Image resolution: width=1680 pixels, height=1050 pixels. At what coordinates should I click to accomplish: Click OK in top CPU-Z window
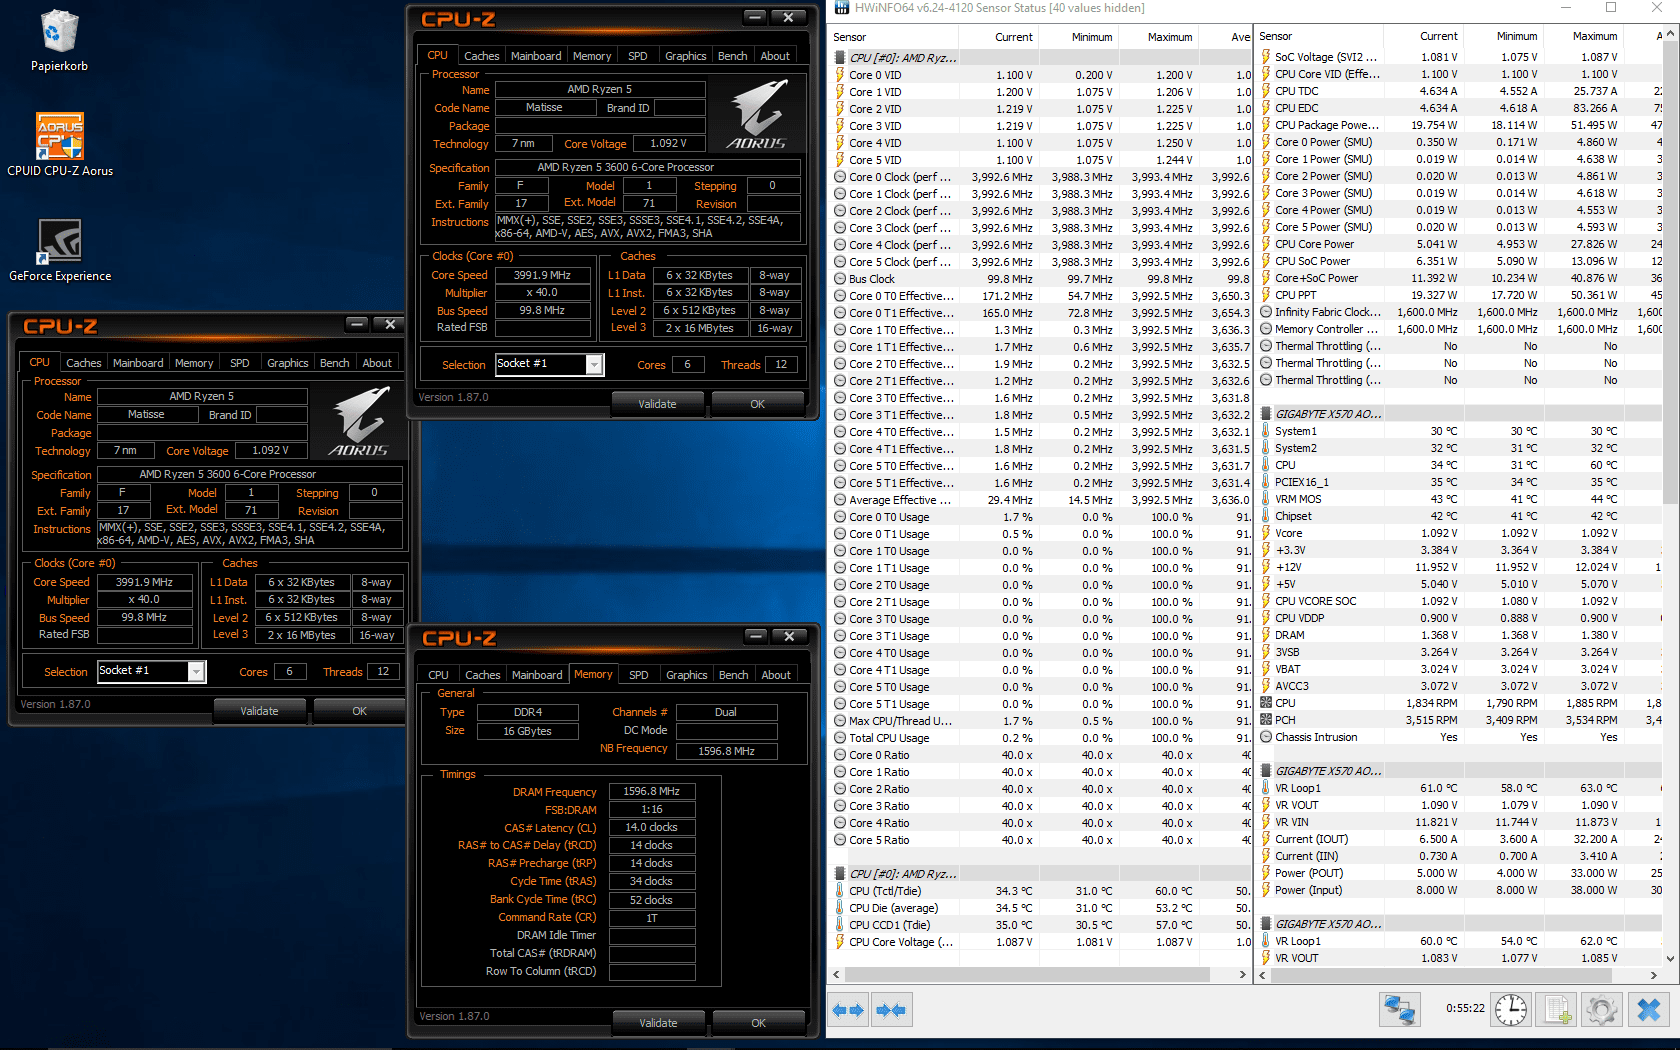pos(758,404)
